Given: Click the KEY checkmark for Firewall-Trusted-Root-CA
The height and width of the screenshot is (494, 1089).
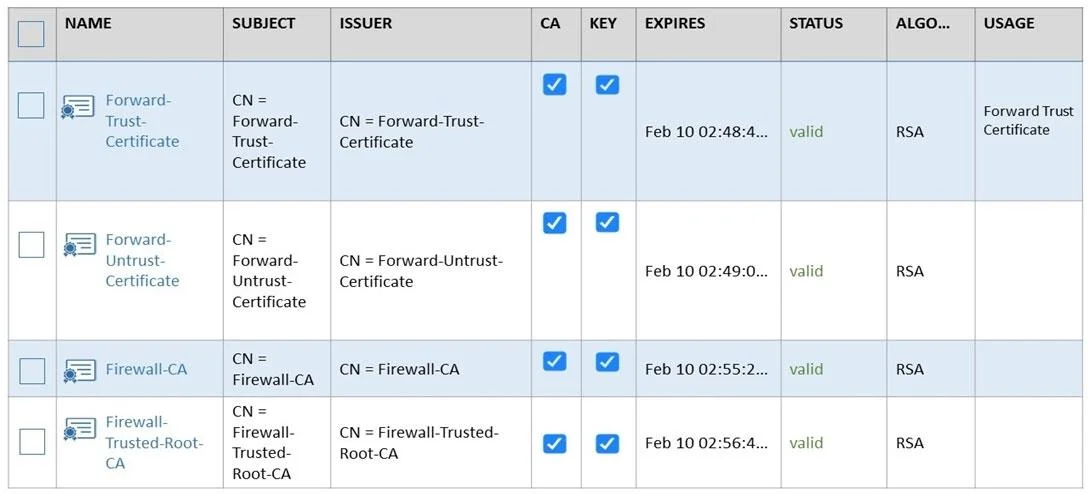Looking at the screenshot, I should point(607,443).
